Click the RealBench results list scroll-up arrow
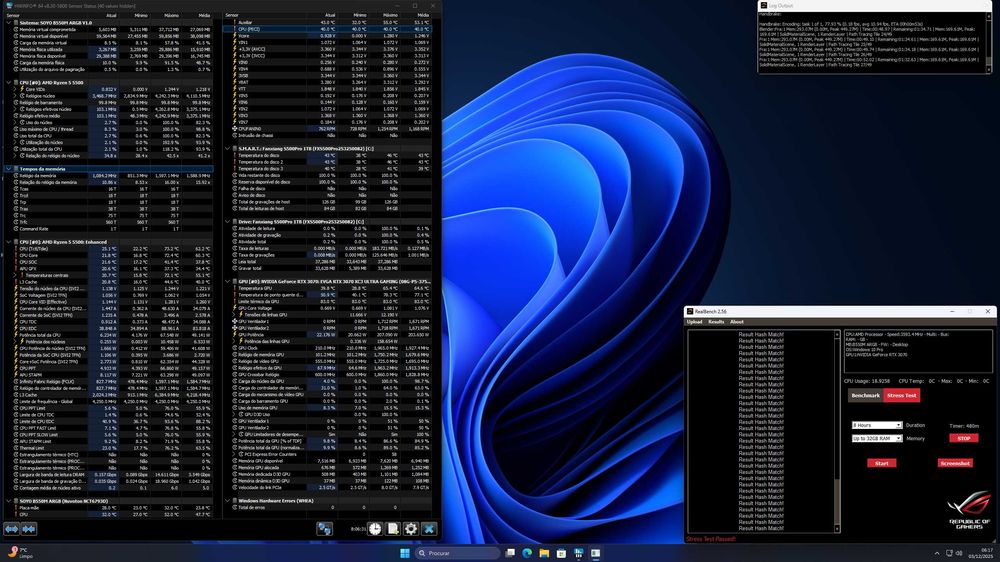Screen dimensions: 1000x562 click(x=837, y=334)
